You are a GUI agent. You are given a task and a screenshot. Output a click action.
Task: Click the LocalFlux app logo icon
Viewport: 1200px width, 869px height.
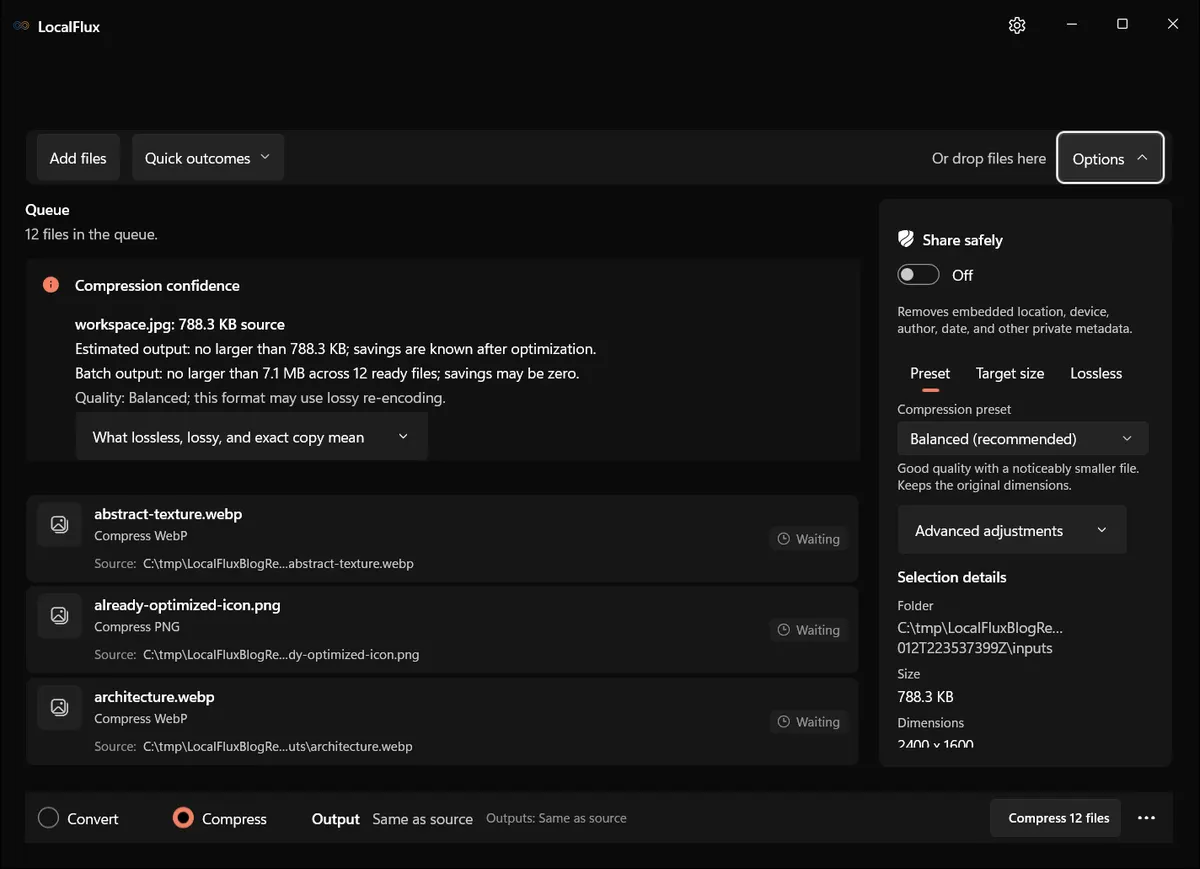(22, 26)
